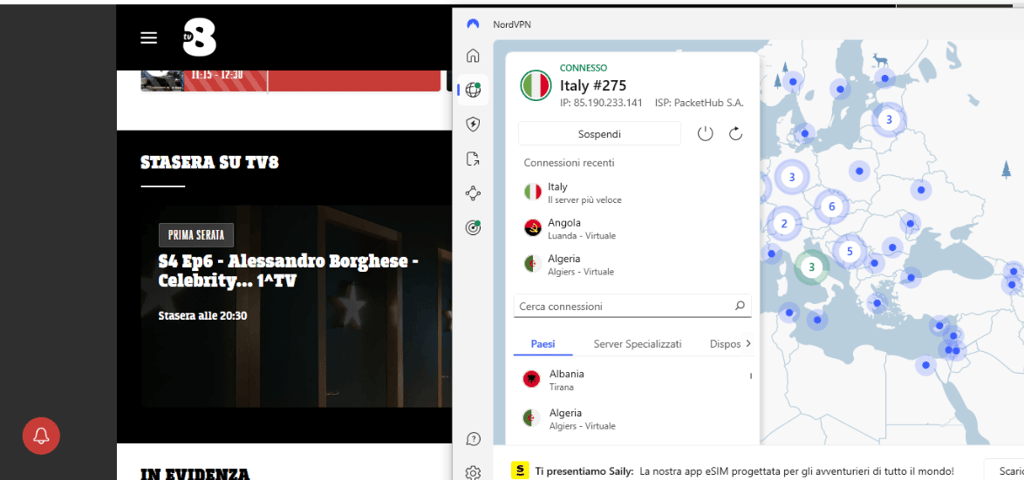The width and height of the screenshot is (1024, 480).
Task: Select recent connection Angola Luanda
Action: [632, 229]
